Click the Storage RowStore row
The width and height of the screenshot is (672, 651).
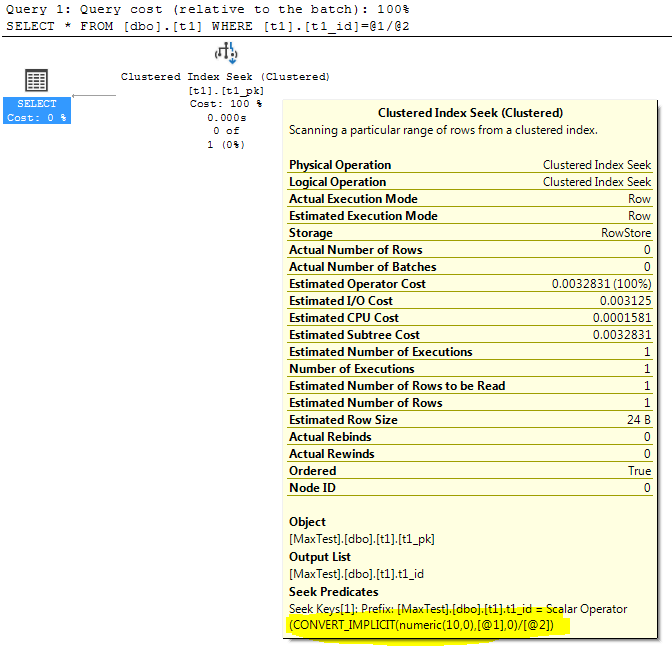point(470,233)
